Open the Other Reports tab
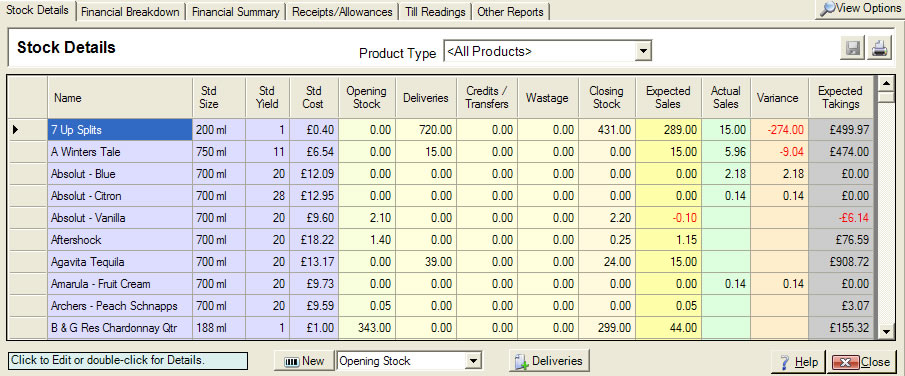 pyautogui.click(x=510, y=12)
